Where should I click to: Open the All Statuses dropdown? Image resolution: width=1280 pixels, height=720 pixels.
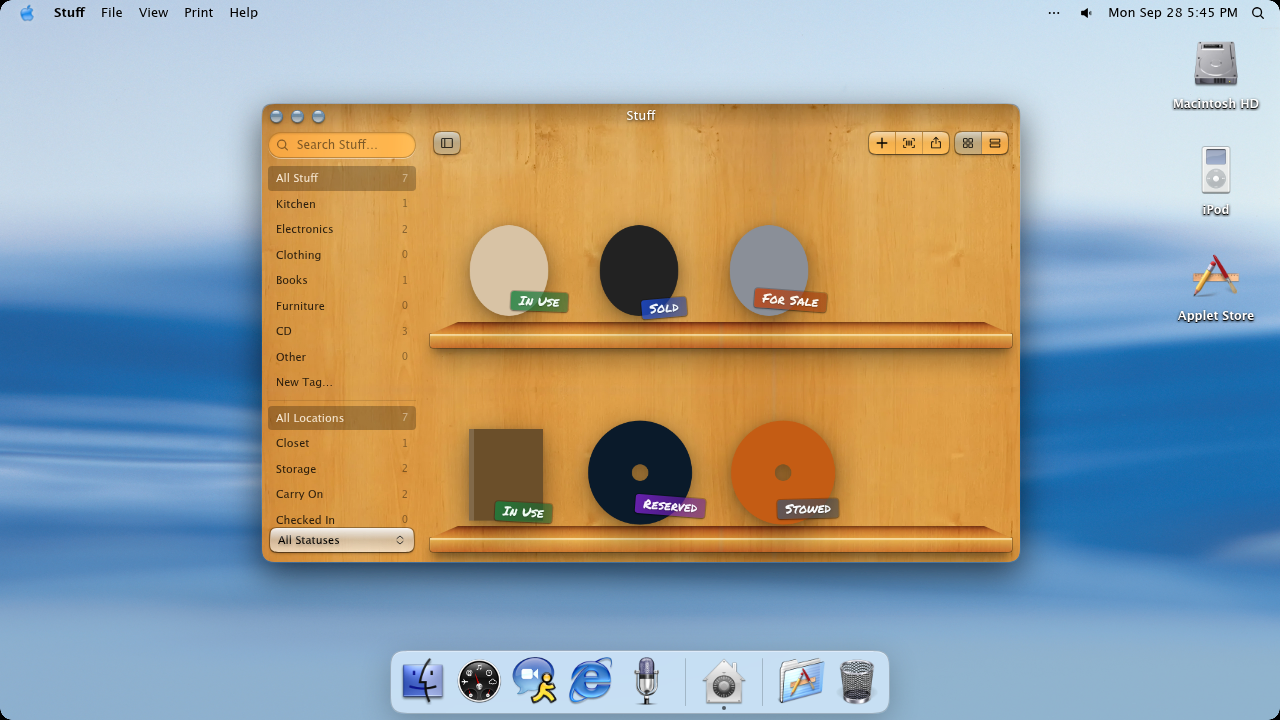[x=342, y=540]
